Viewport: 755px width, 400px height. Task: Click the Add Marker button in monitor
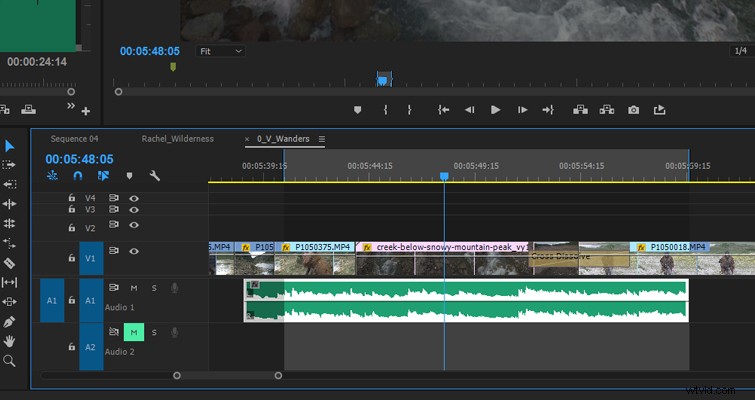pyautogui.click(x=357, y=110)
